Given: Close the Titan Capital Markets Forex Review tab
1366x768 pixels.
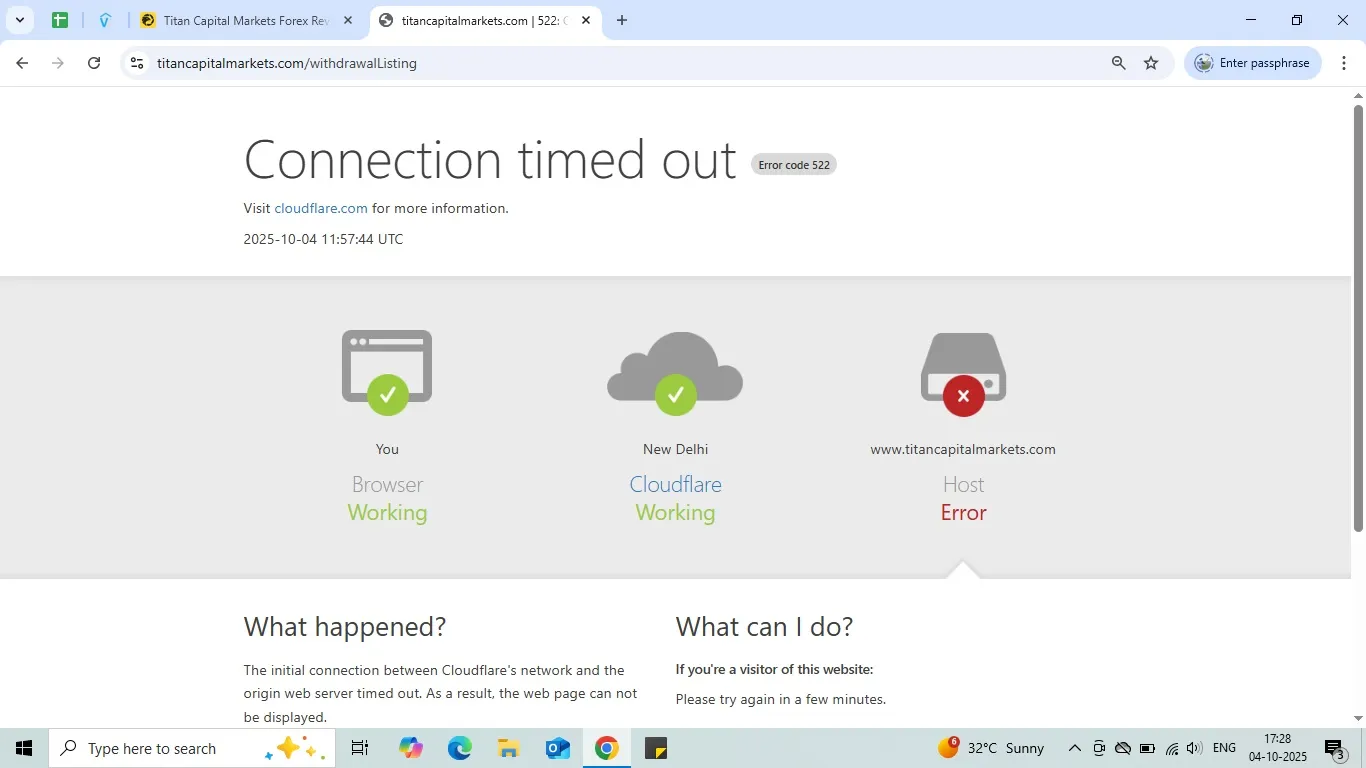Looking at the screenshot, I should click(x=348, y=20).
